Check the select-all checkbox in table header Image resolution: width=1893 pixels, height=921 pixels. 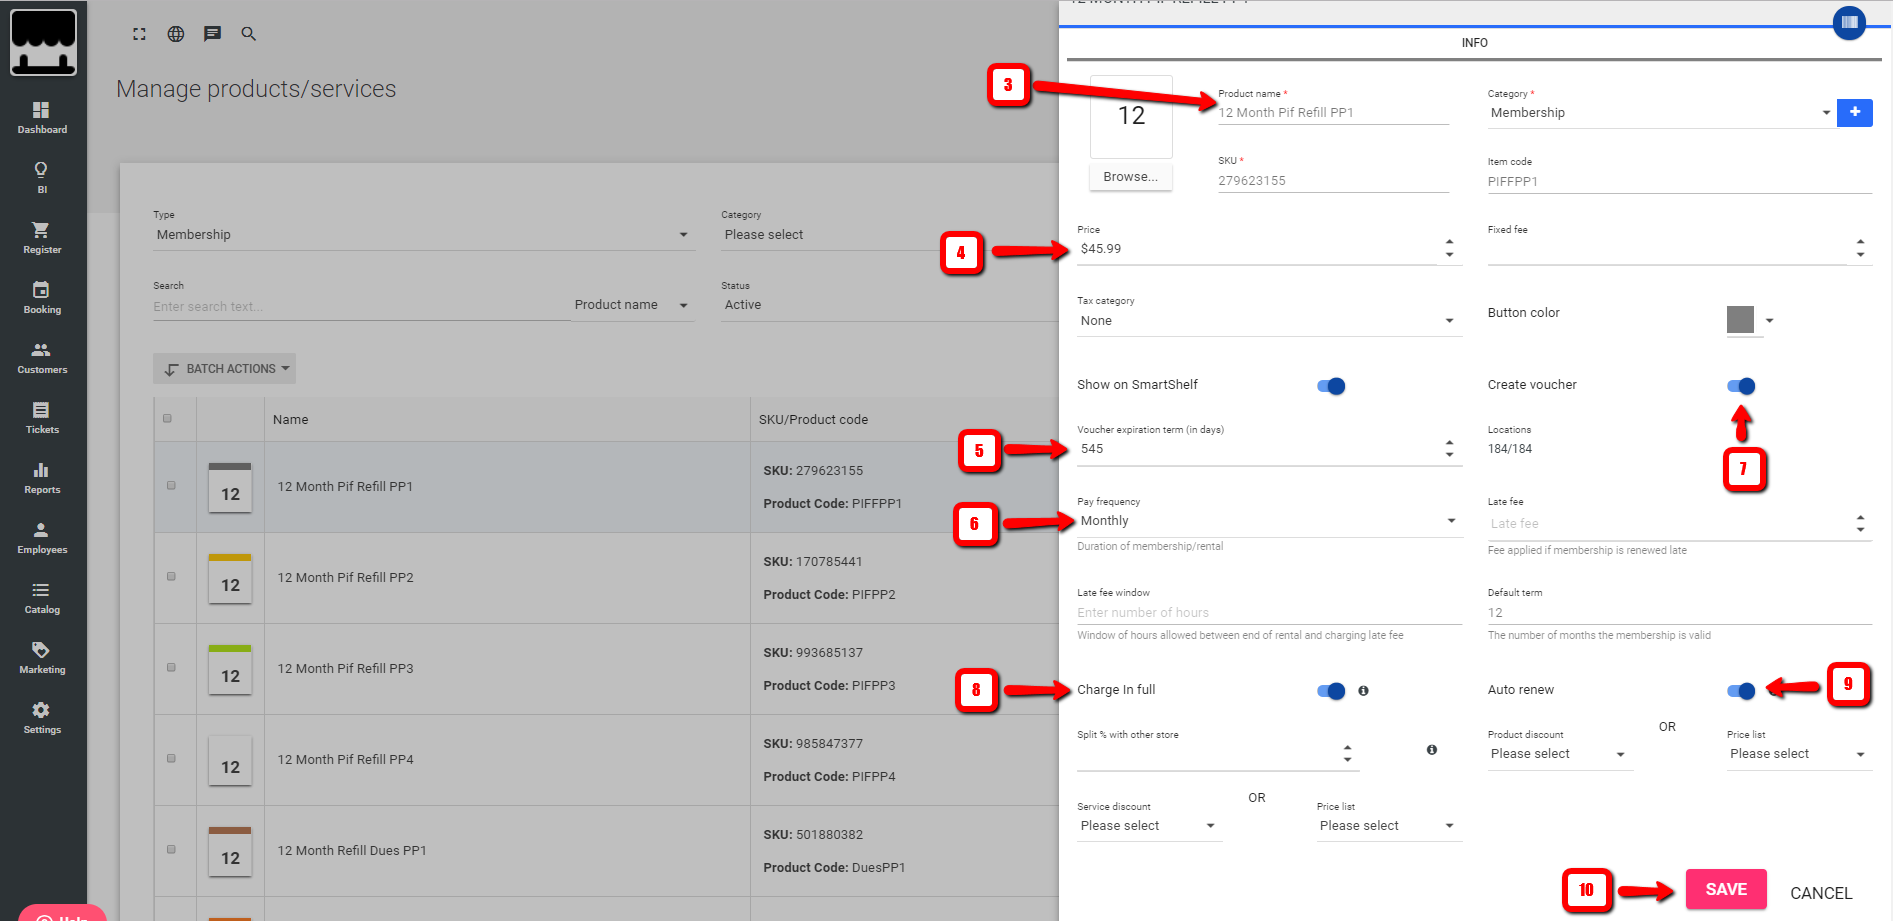coord(167,419)
